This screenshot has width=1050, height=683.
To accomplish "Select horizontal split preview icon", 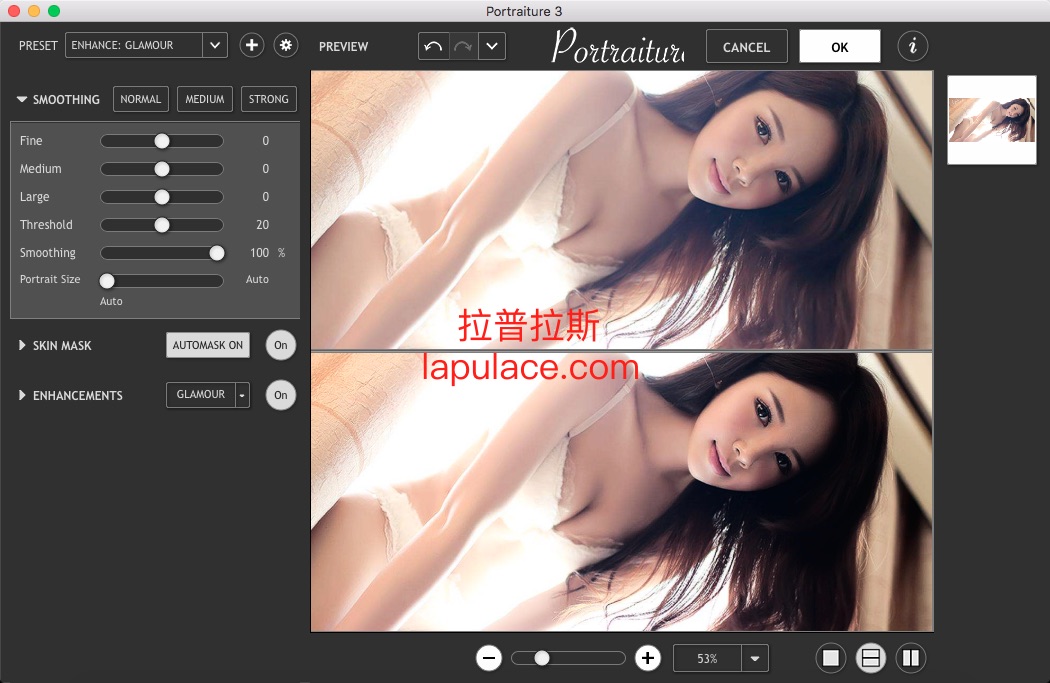I will pos(871,658).
